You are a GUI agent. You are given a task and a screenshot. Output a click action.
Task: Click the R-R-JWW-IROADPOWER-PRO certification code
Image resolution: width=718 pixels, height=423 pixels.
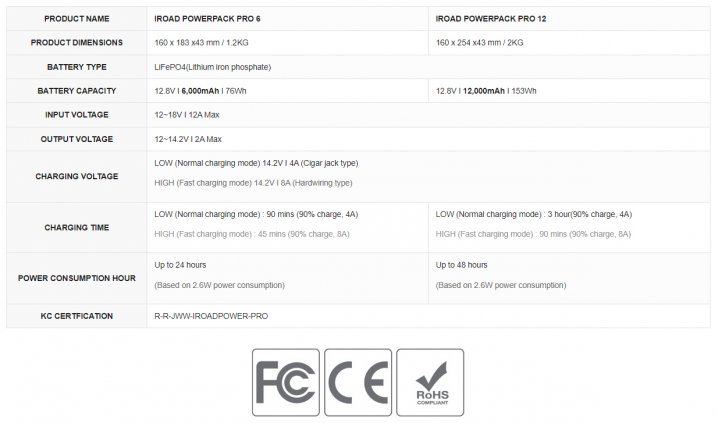[211, 316]
